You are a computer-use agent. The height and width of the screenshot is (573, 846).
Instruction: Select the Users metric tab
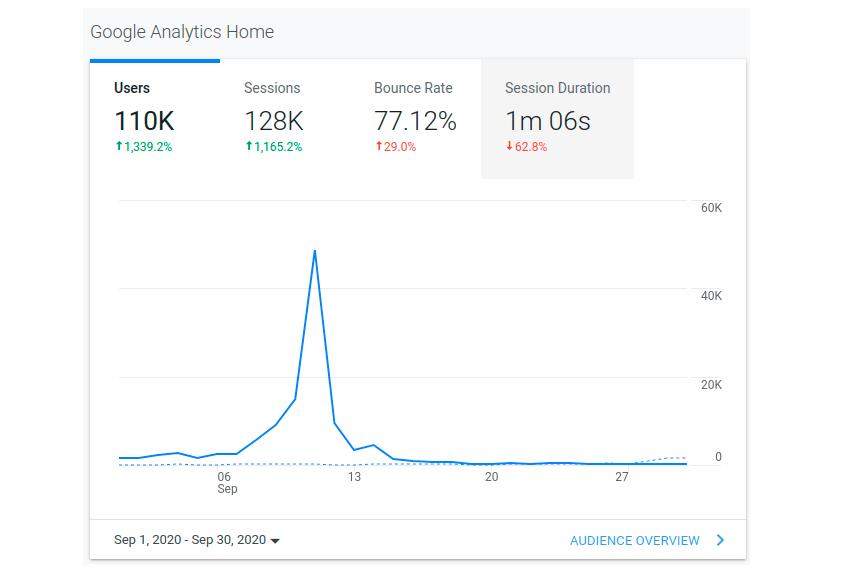155,119
